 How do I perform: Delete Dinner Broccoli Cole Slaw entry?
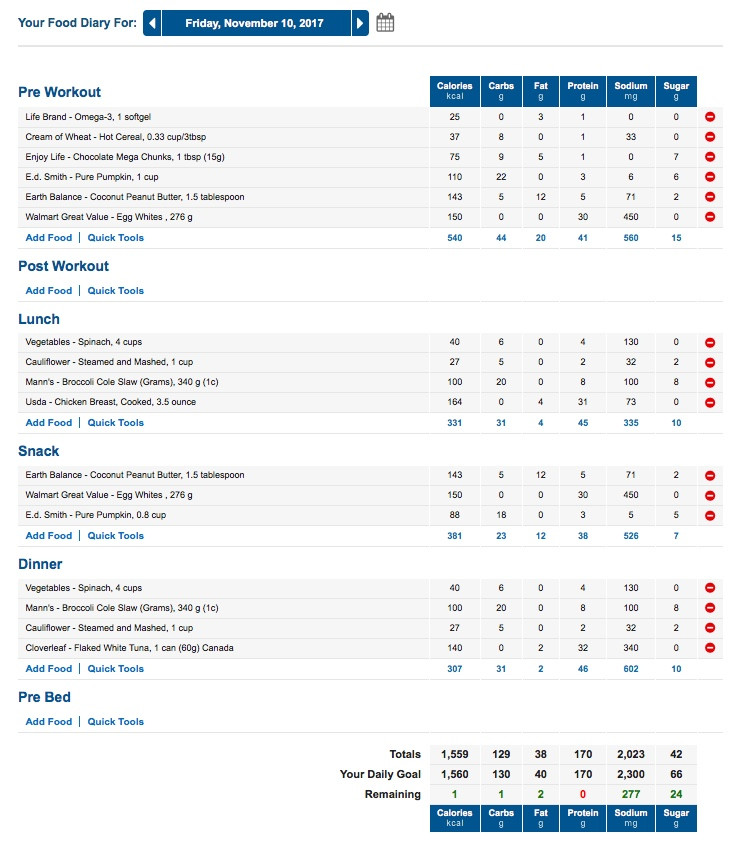(x=710, y=608)
